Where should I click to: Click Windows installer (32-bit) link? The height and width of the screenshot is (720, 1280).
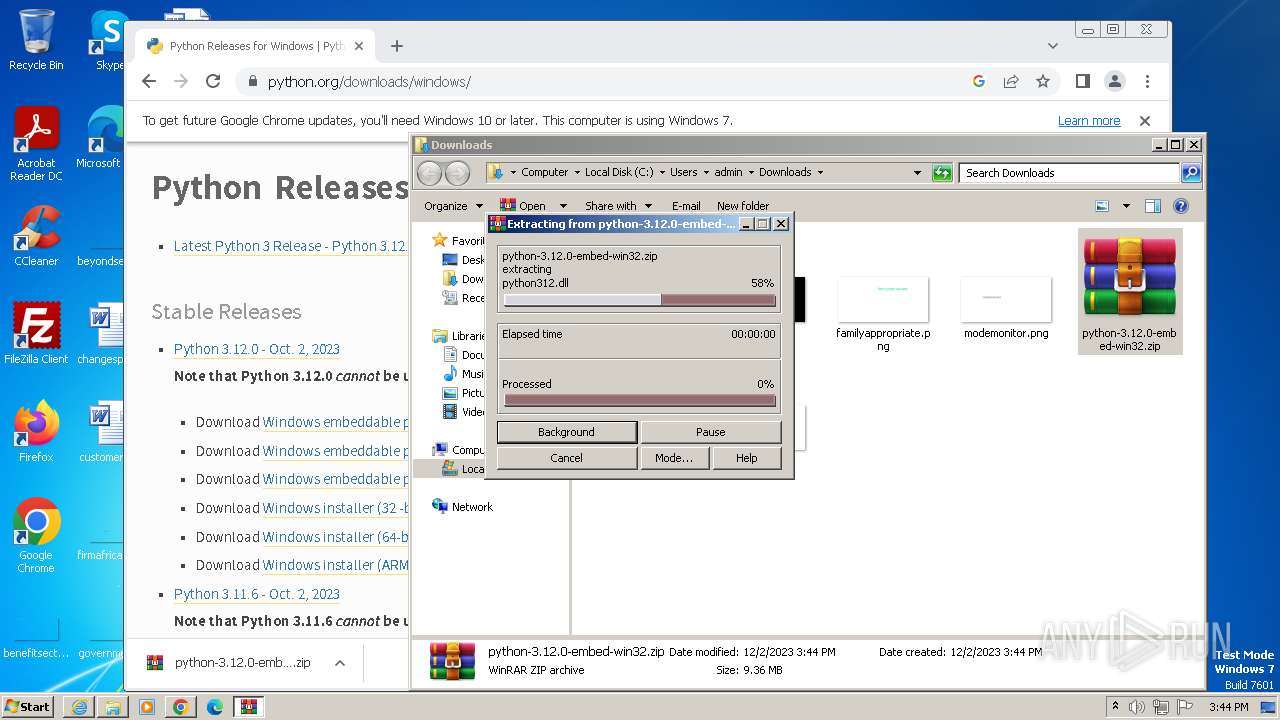pyautogui.click(x=335, y=508)
